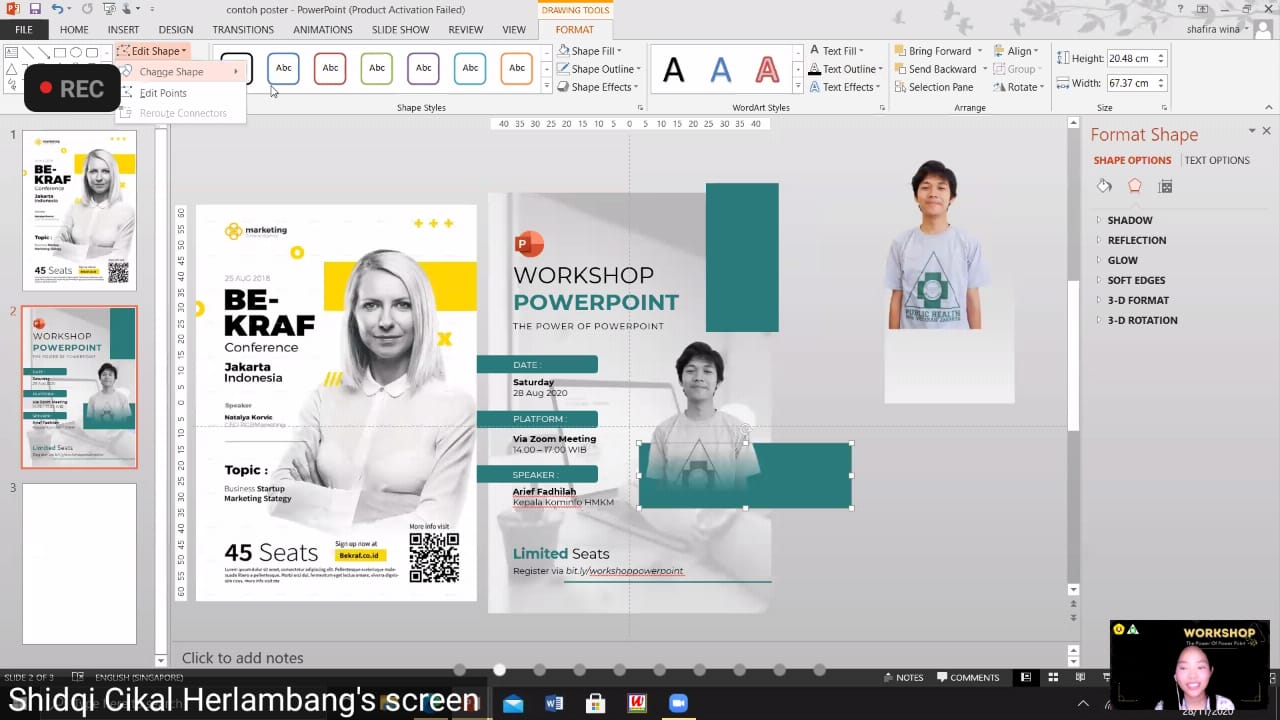Screen dimensions: 1280x720
Task: Open the Shape Fill dropdown
Action: tap(595, 51)
